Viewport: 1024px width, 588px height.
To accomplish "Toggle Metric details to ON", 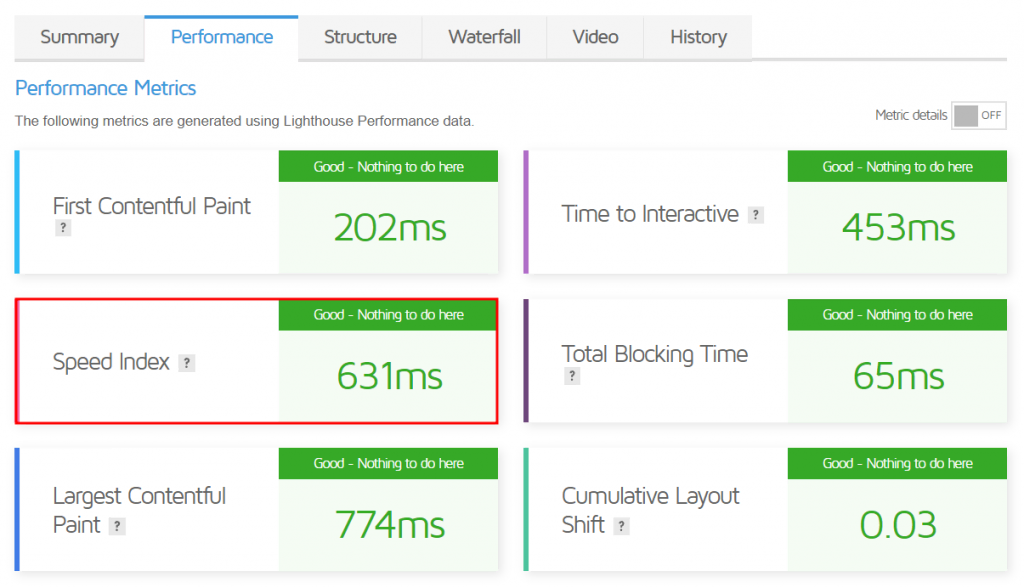I will [x=979, y=115].
